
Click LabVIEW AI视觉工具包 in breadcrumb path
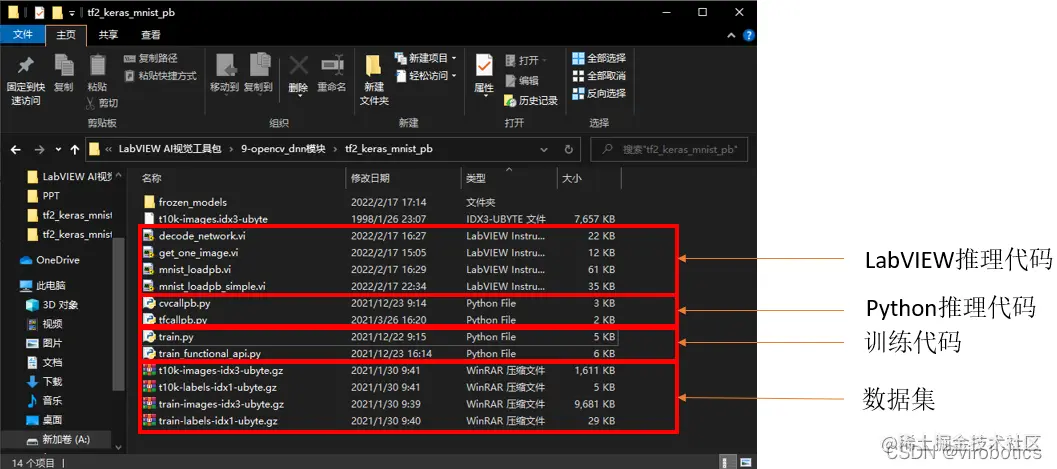[x=170, y=149]
